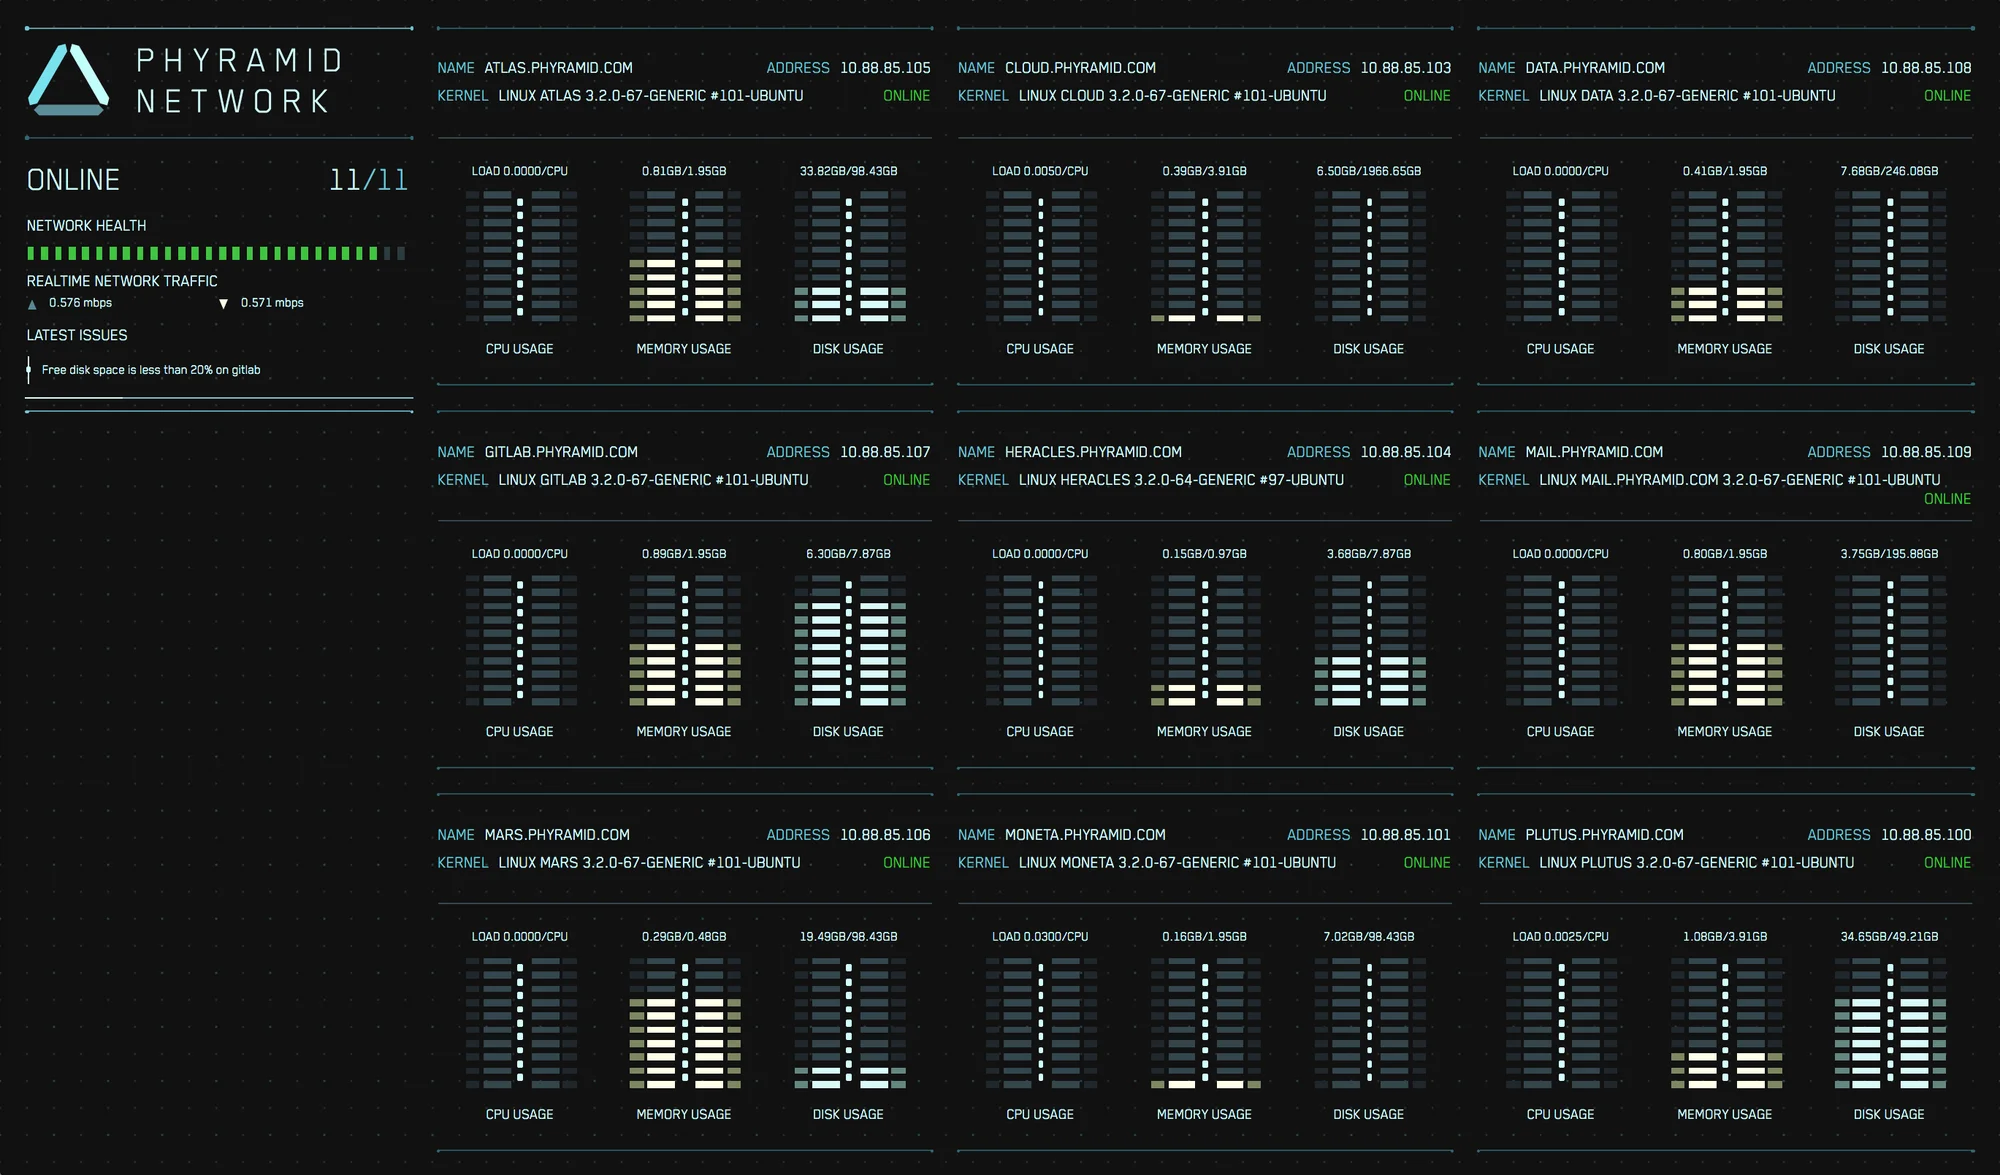2000x1175 pixels.
Task: Click the 6.30GB/7.87GB disk value
Action: coord(849,554)
